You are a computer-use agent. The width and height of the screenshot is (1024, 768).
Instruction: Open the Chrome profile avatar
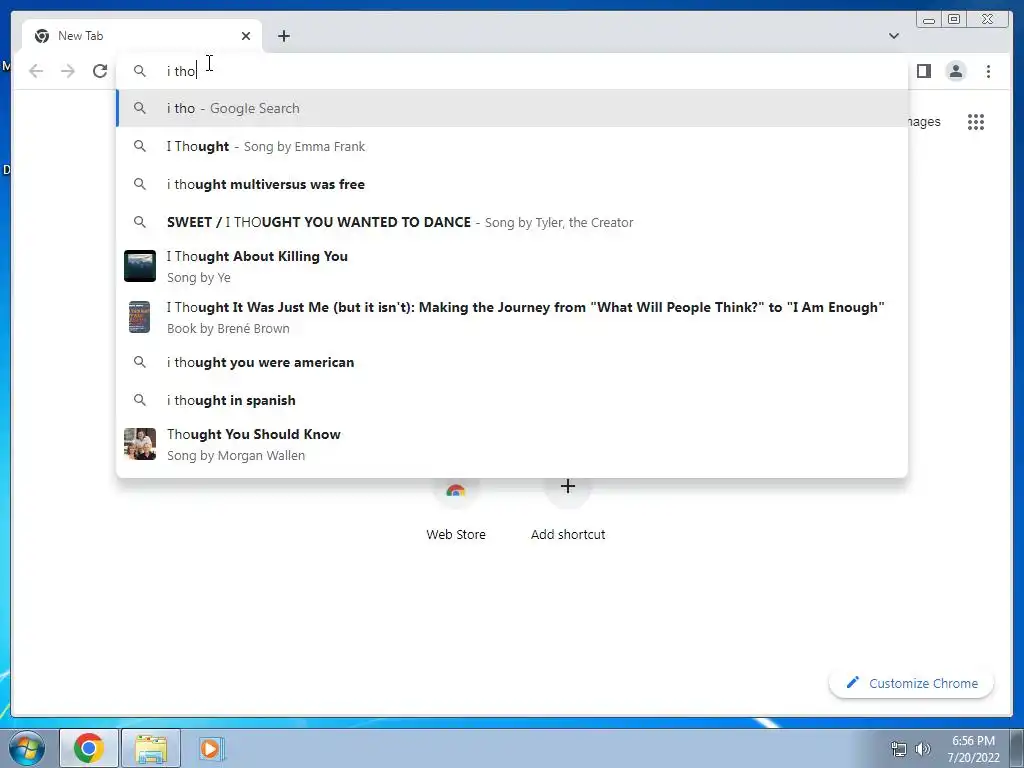tap(956, 71)
